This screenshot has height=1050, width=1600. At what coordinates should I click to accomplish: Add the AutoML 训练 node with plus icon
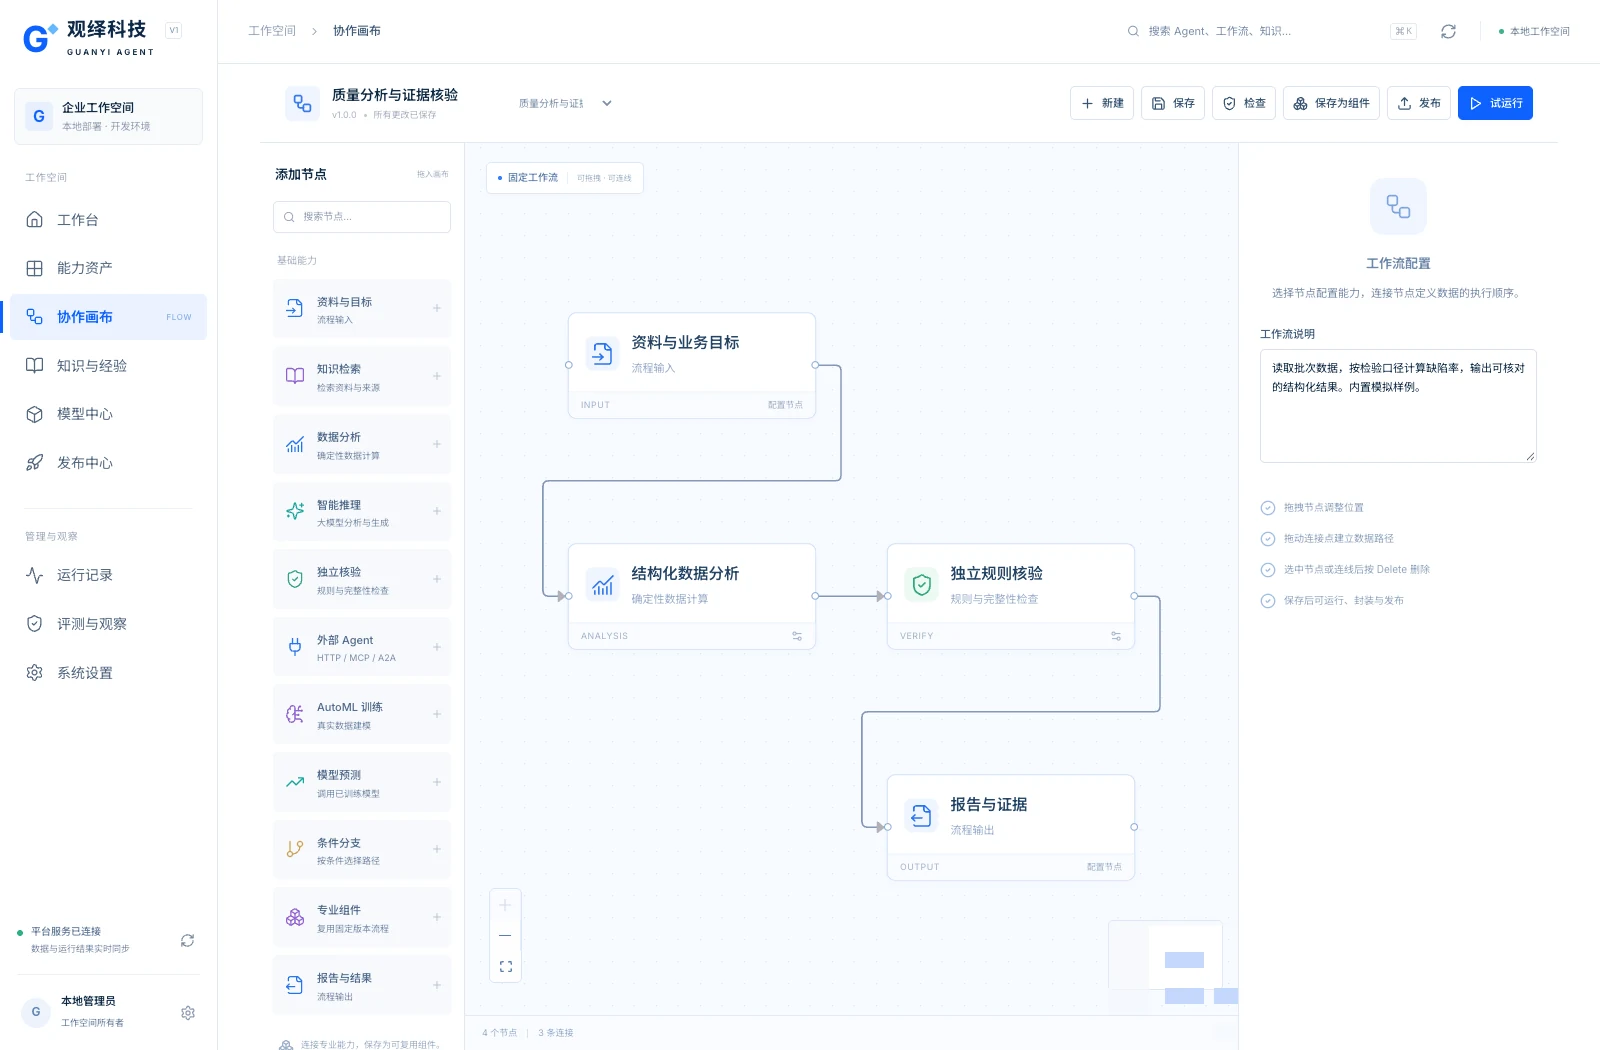[437, 714]
